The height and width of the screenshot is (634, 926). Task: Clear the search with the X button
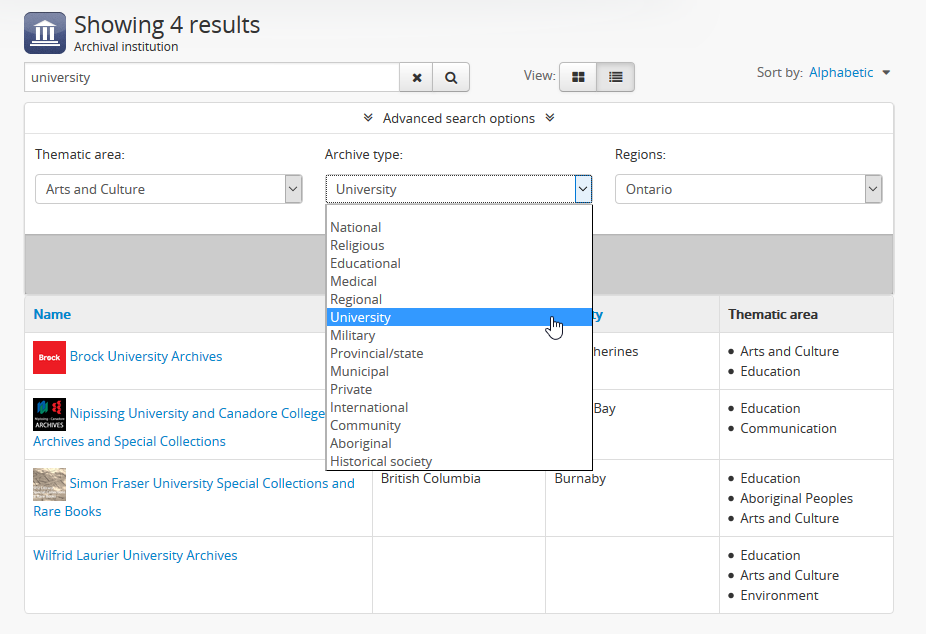[417, 77]
